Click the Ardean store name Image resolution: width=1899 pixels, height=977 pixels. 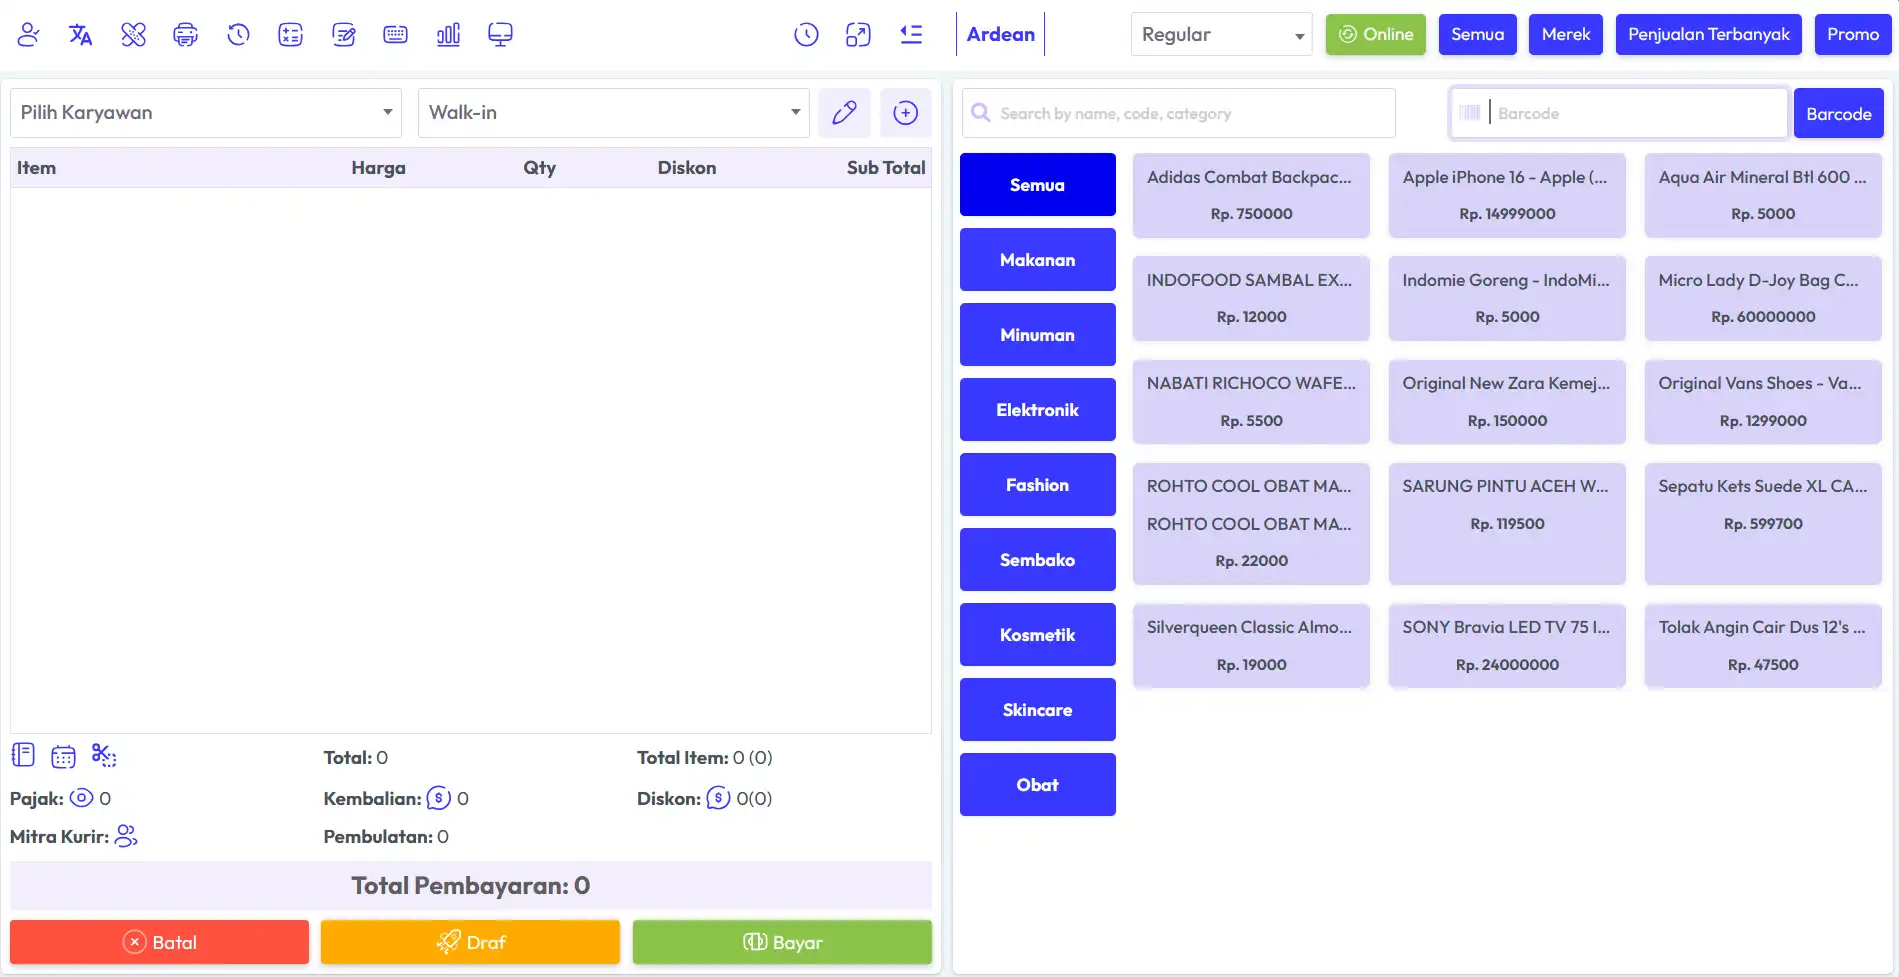click(1001, 34)
